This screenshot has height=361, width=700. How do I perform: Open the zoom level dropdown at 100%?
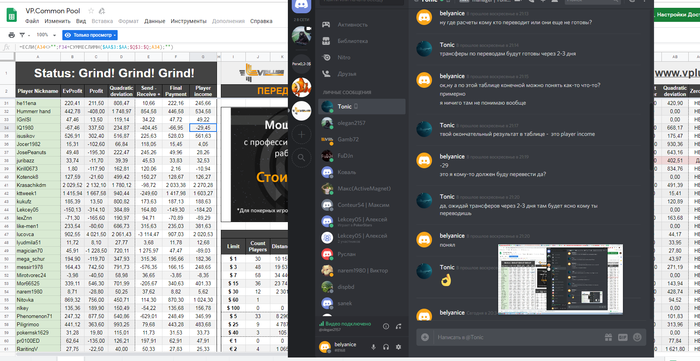click(x=46, y=35)
